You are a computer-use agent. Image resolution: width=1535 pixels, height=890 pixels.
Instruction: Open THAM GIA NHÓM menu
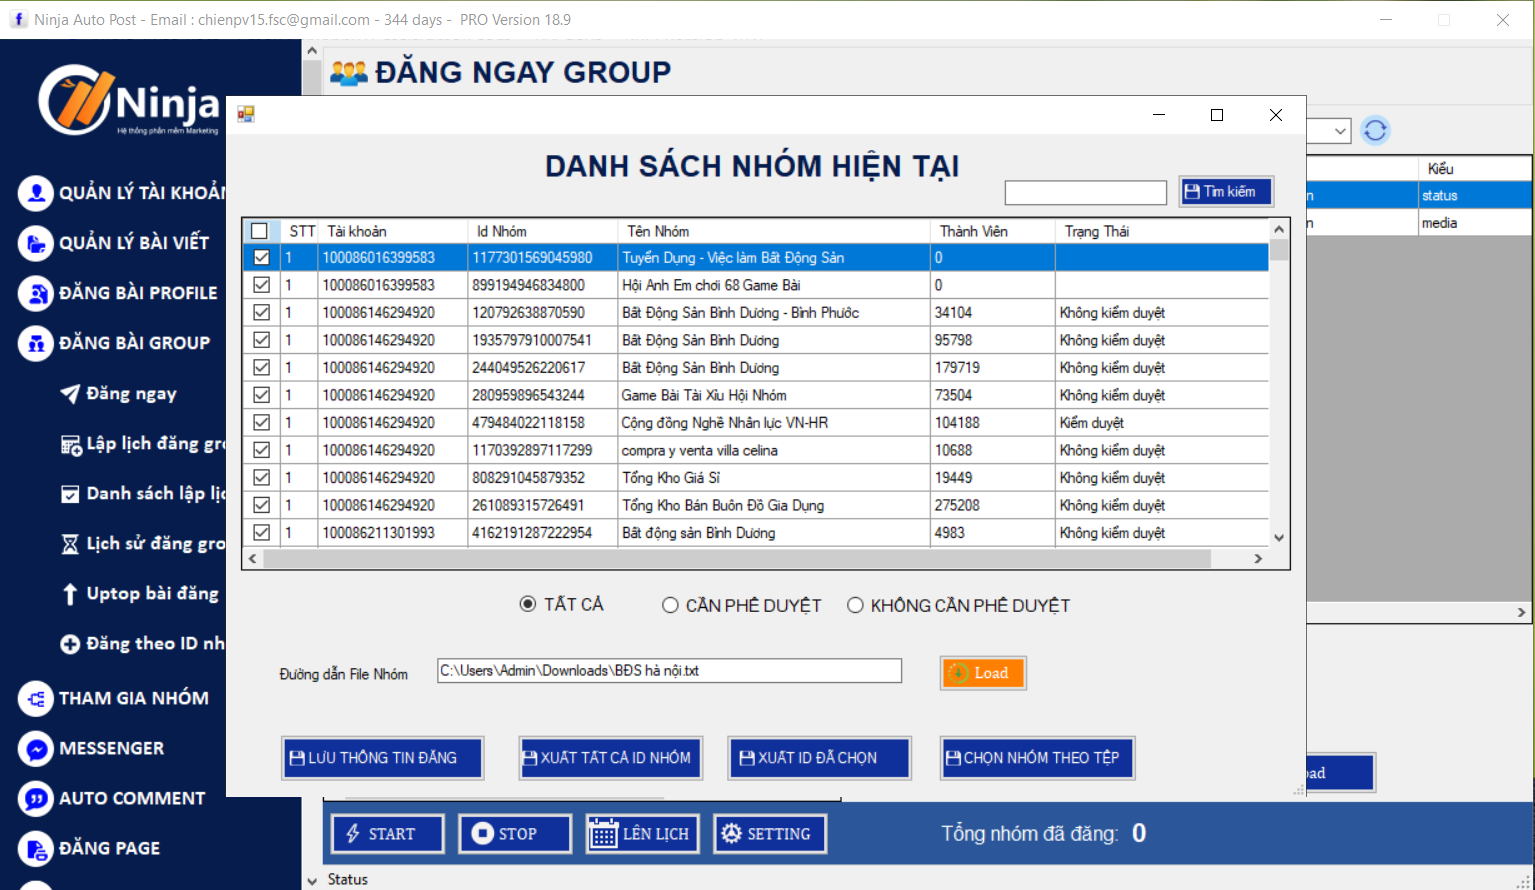click(134, 698)
